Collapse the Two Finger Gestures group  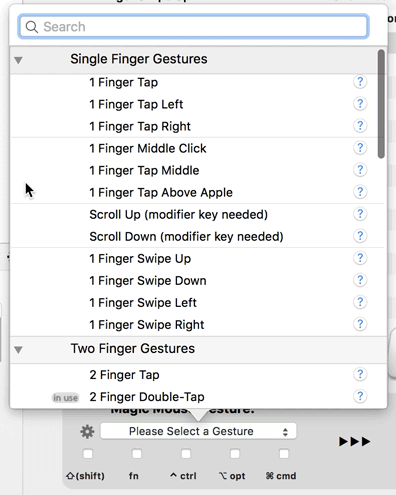[x=18, y=350]
